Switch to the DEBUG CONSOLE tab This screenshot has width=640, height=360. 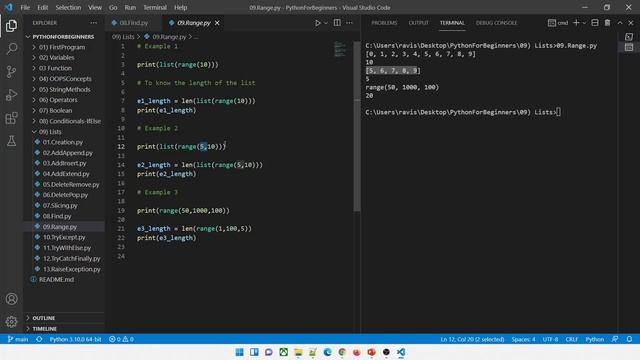496,23
